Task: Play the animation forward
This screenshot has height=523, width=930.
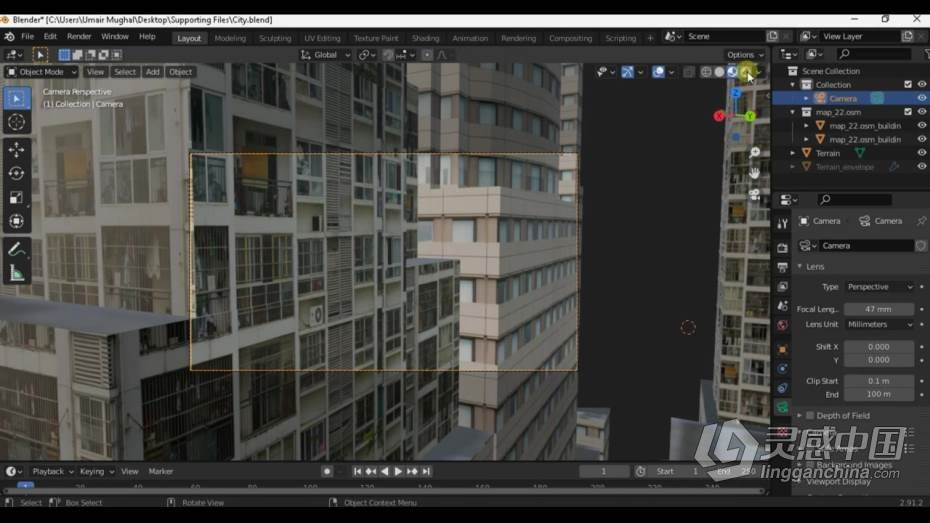Action: [399, 471]
